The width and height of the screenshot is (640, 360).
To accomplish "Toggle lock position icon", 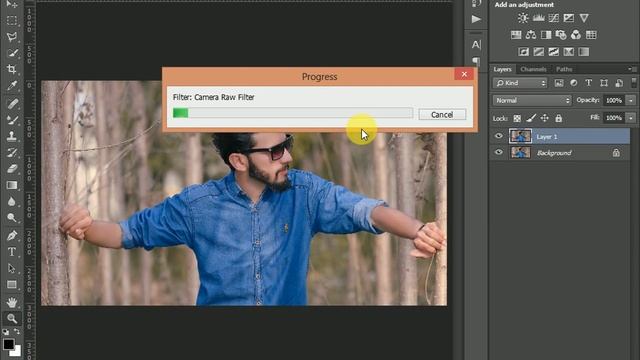I will pos(544,118).
